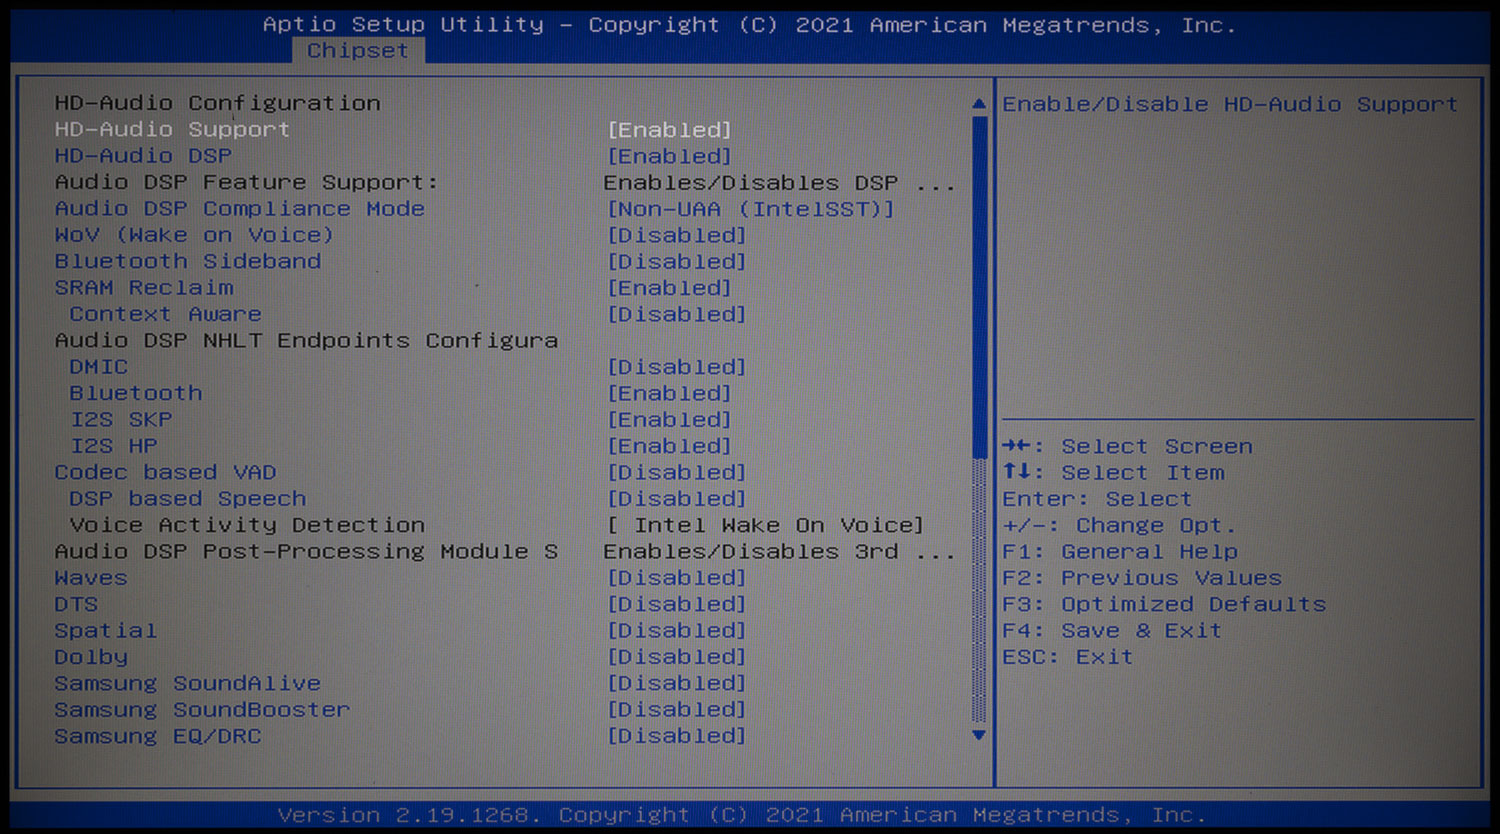
Task: Click F2: Previous Values hint
Action: point(1142,578)
